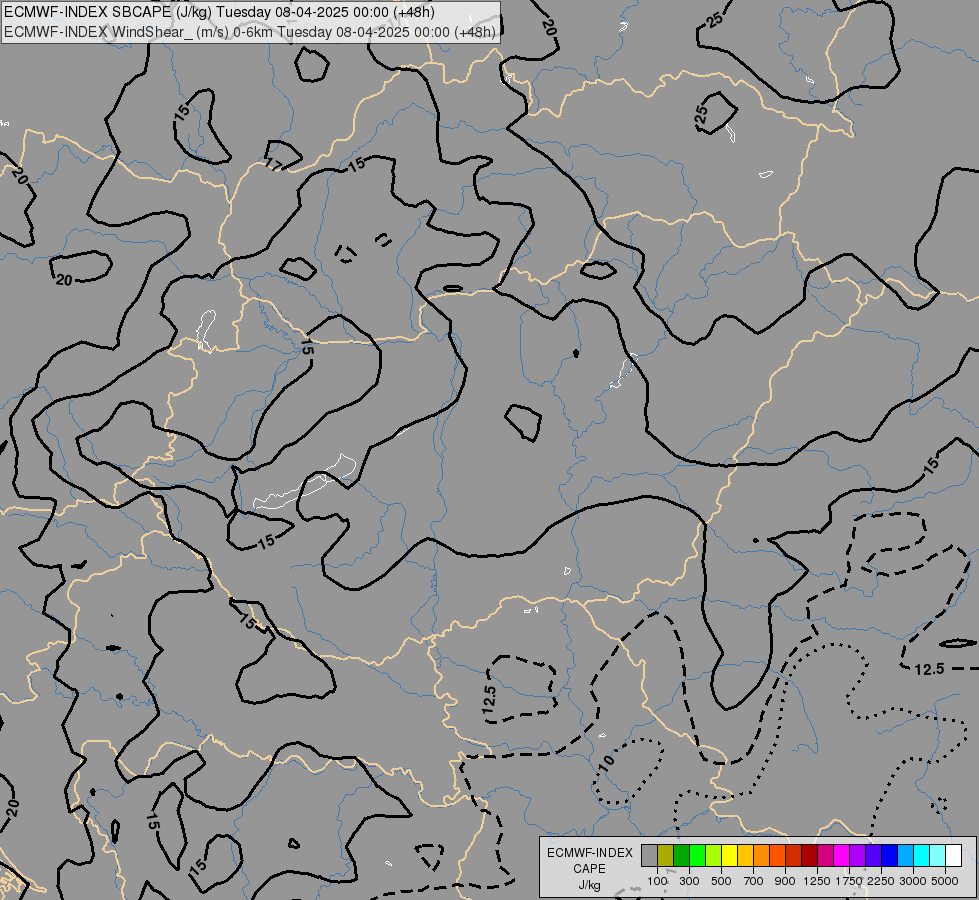Click the 5000 value under the legend

tap(945, 881)
